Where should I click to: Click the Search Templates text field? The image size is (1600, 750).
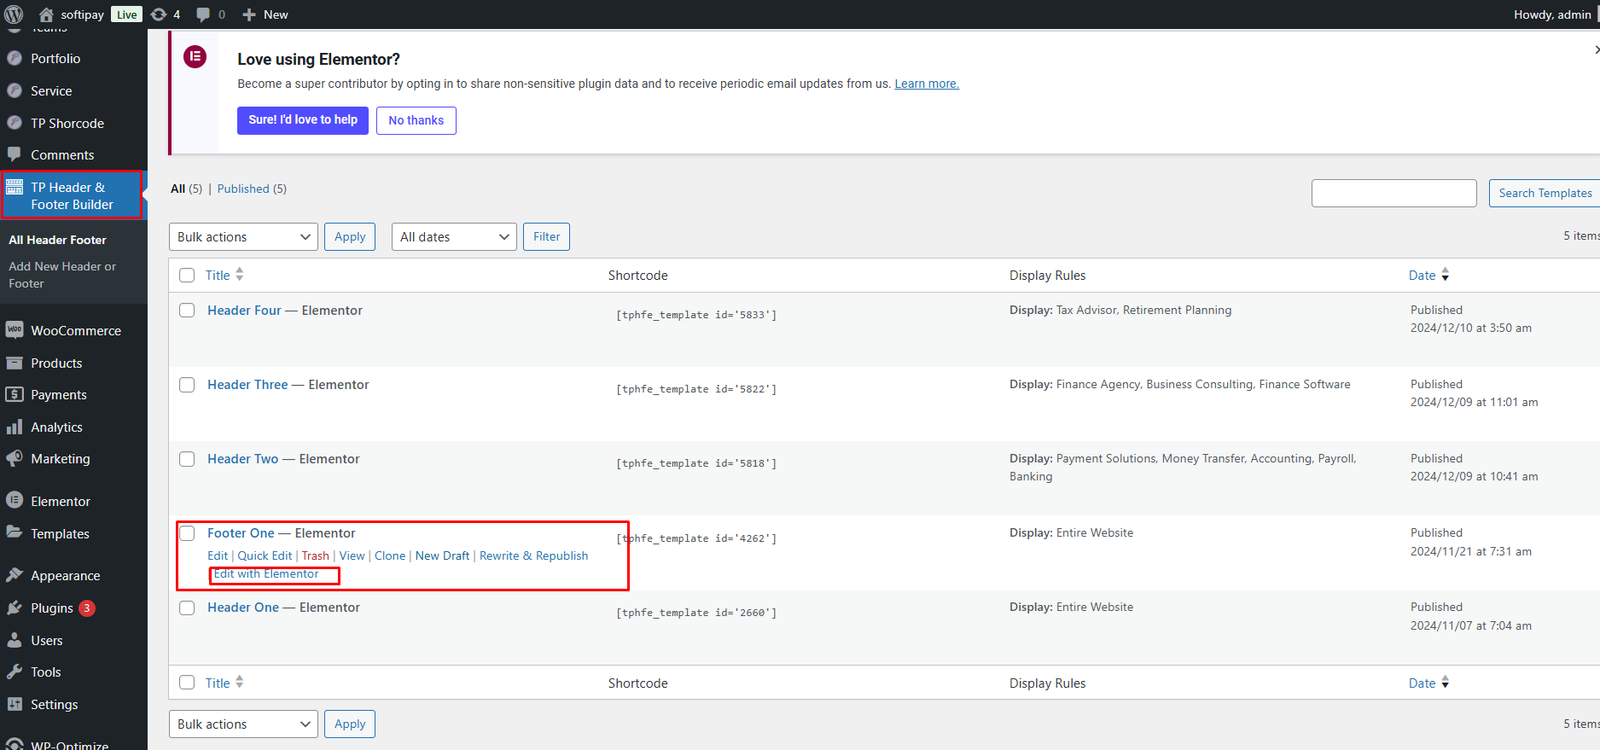(1393, 193)
